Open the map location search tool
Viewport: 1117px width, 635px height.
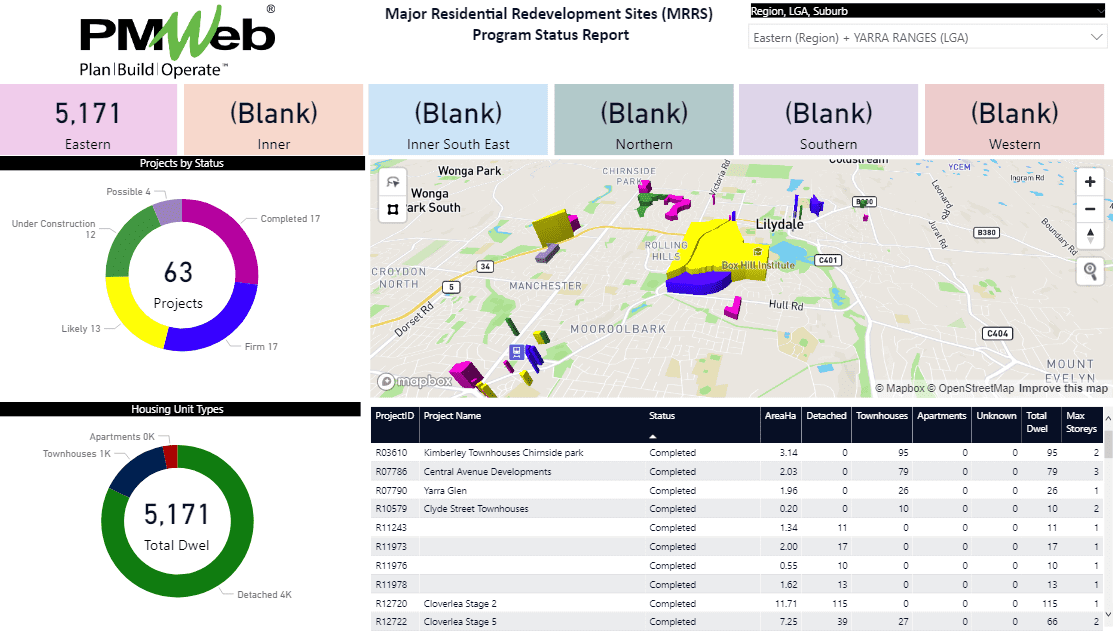[x=1090, y=271]
